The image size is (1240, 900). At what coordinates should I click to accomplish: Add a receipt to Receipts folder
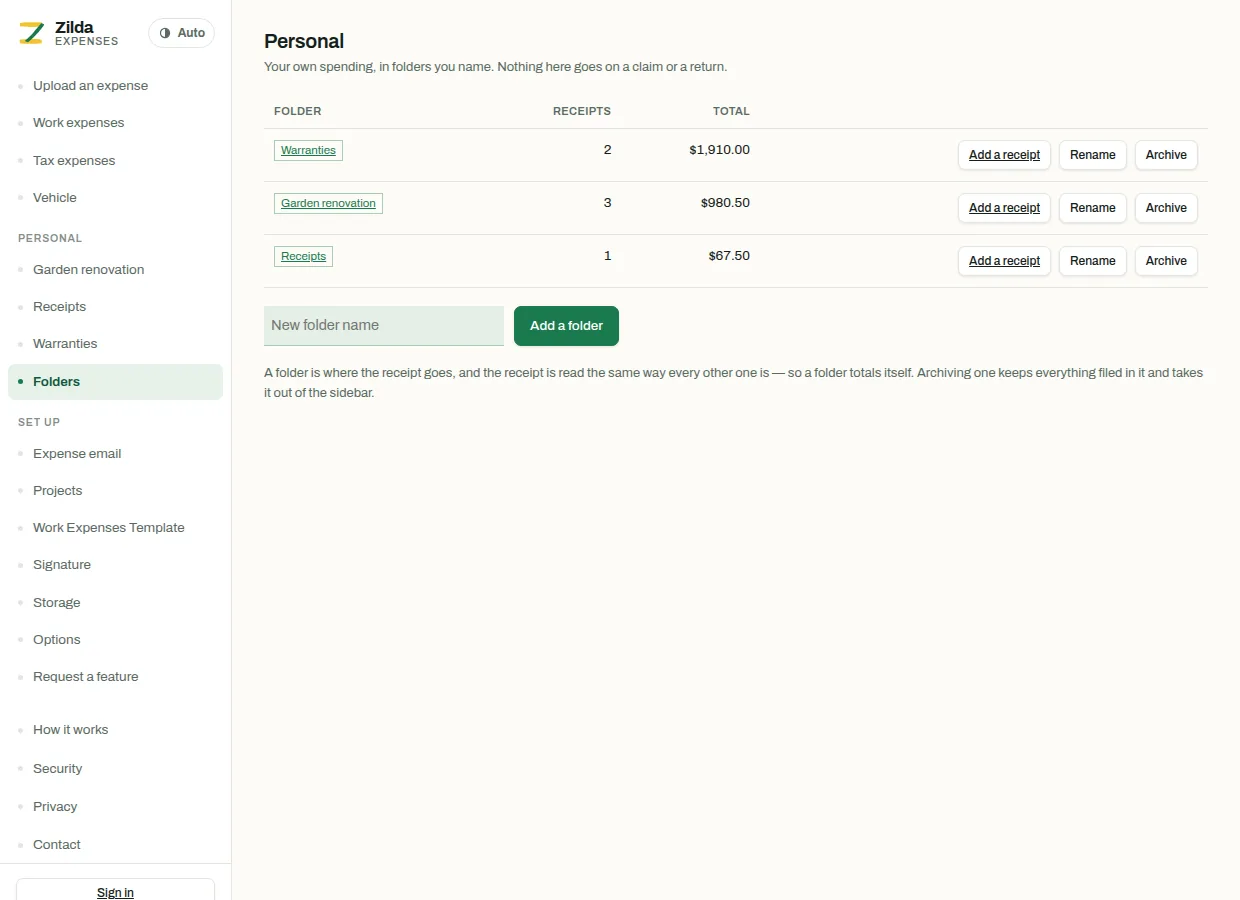[1004, 261]
